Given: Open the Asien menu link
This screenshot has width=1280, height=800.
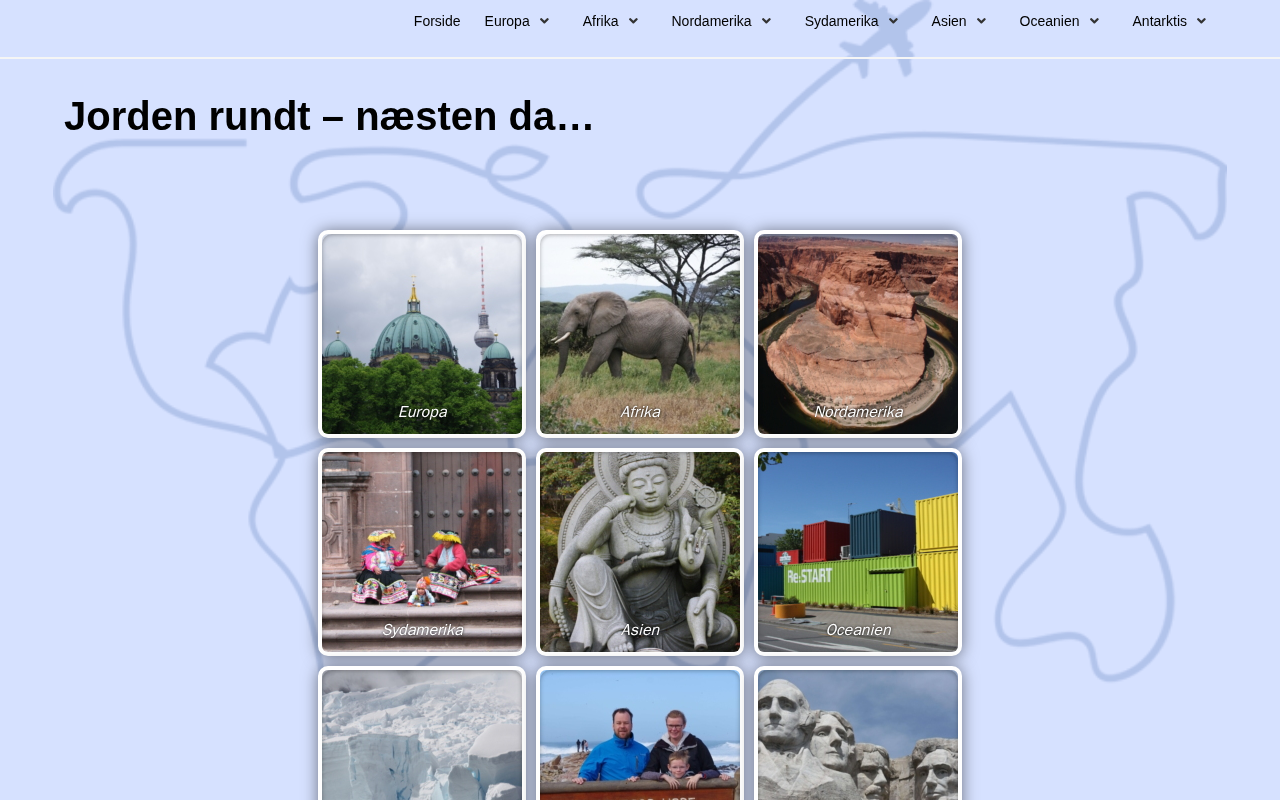Looking at the screenshot, I should click(x=949, y=21).
